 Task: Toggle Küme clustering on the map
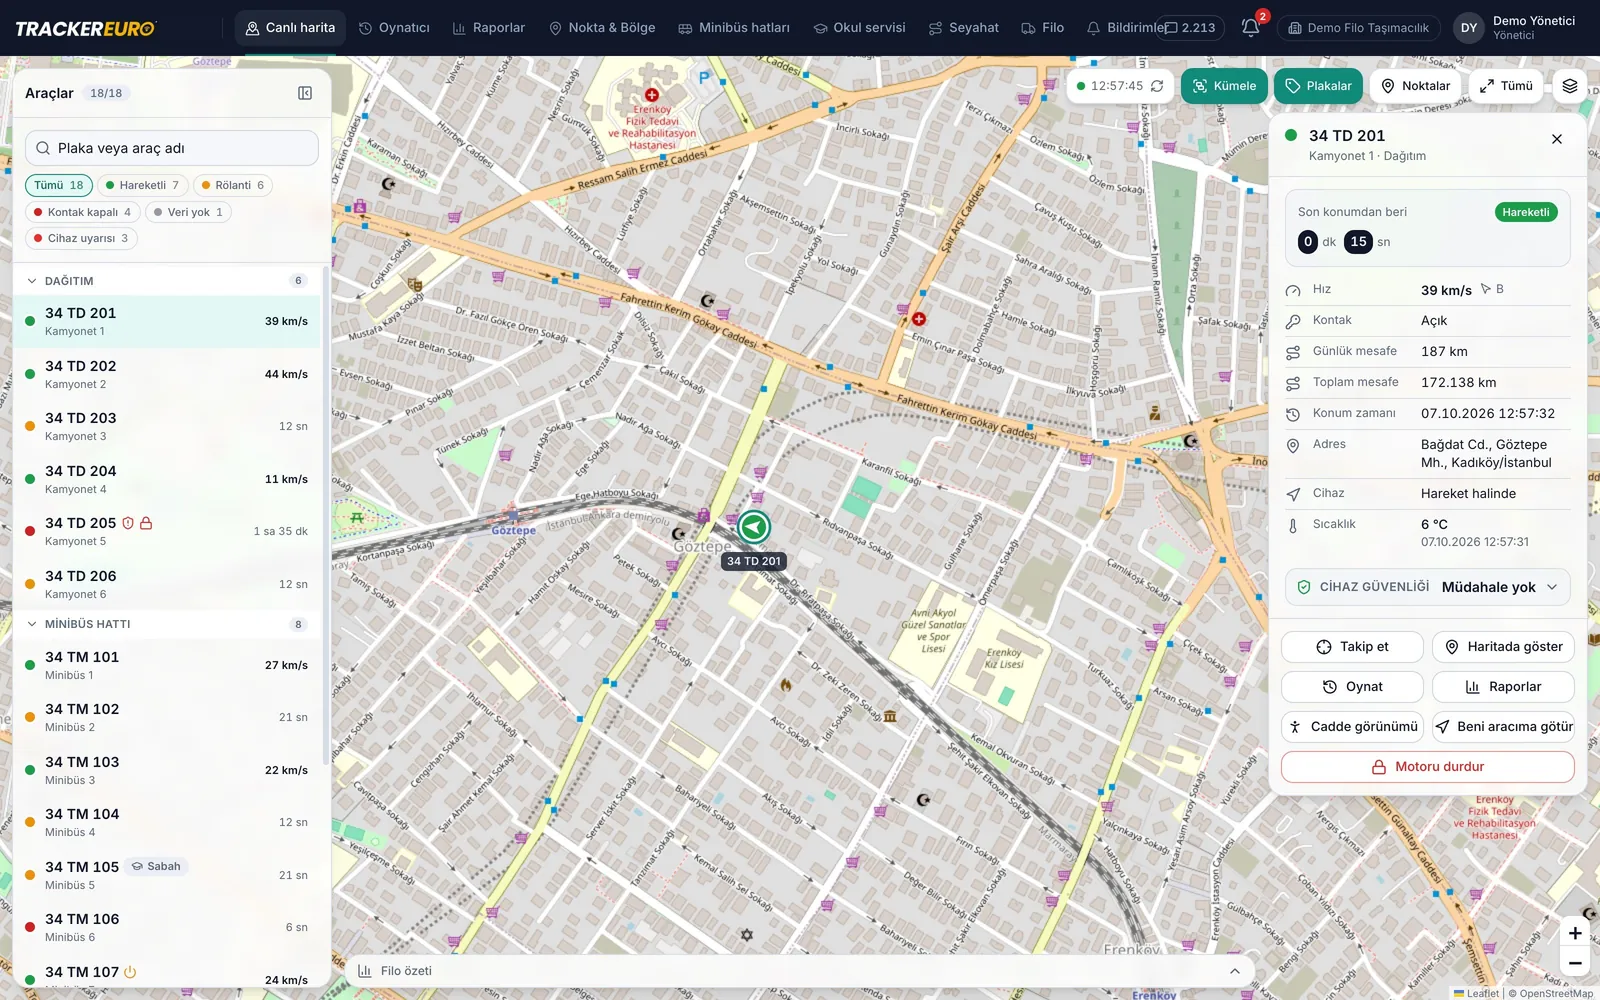click(1224, 86)
